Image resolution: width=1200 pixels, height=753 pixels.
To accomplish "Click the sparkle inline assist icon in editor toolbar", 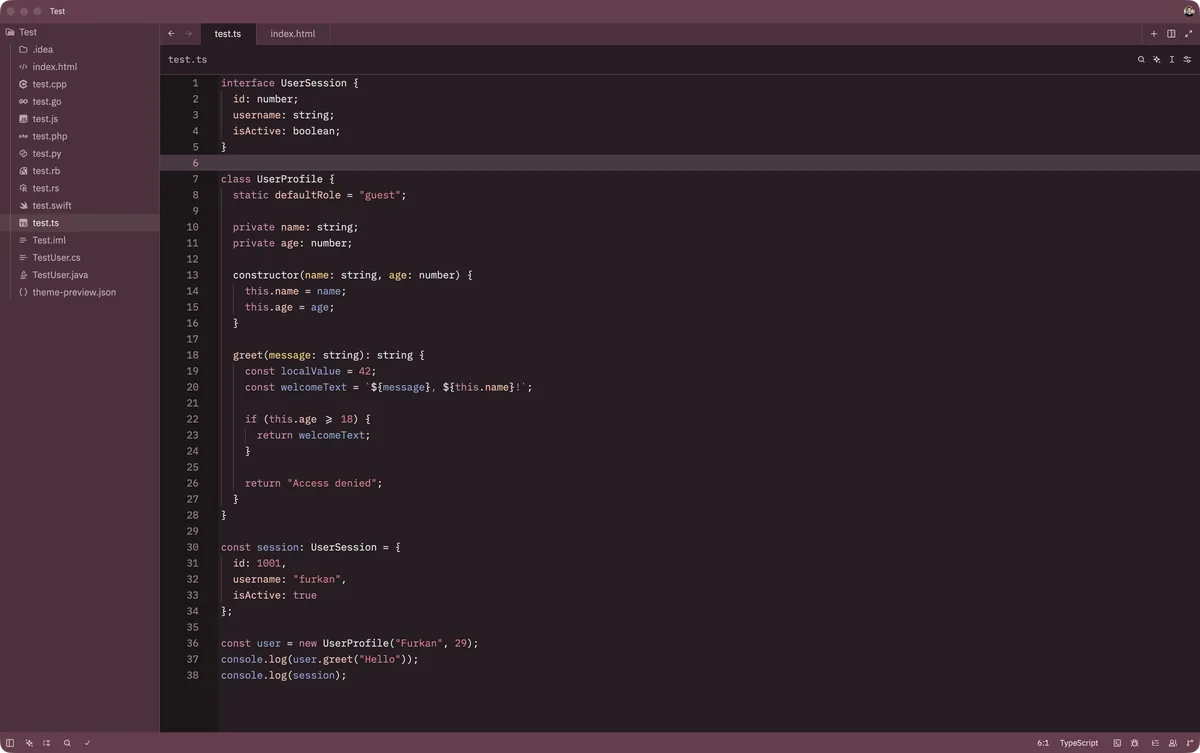I will [x=1156, y=59].
